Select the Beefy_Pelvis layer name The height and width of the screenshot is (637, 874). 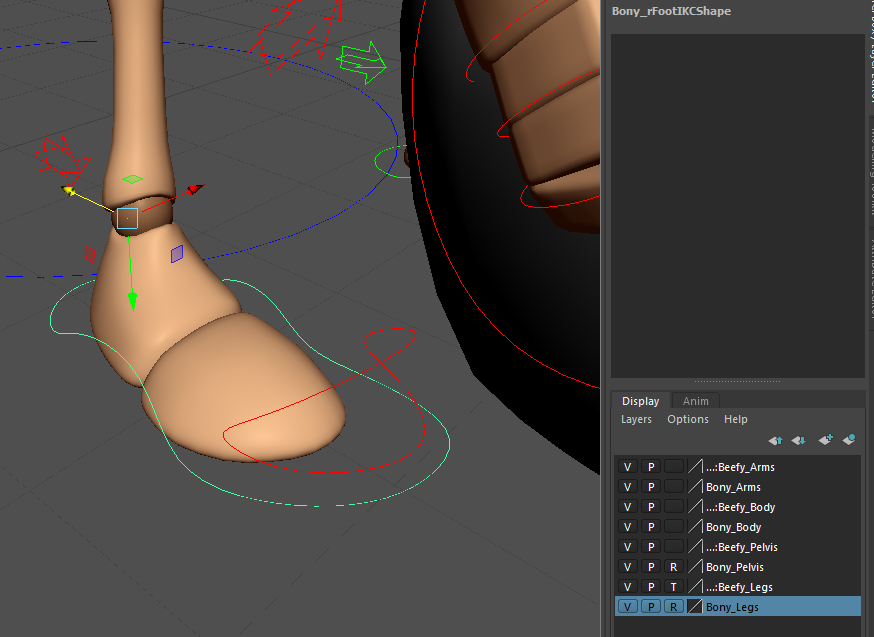[x=742, y=547]
